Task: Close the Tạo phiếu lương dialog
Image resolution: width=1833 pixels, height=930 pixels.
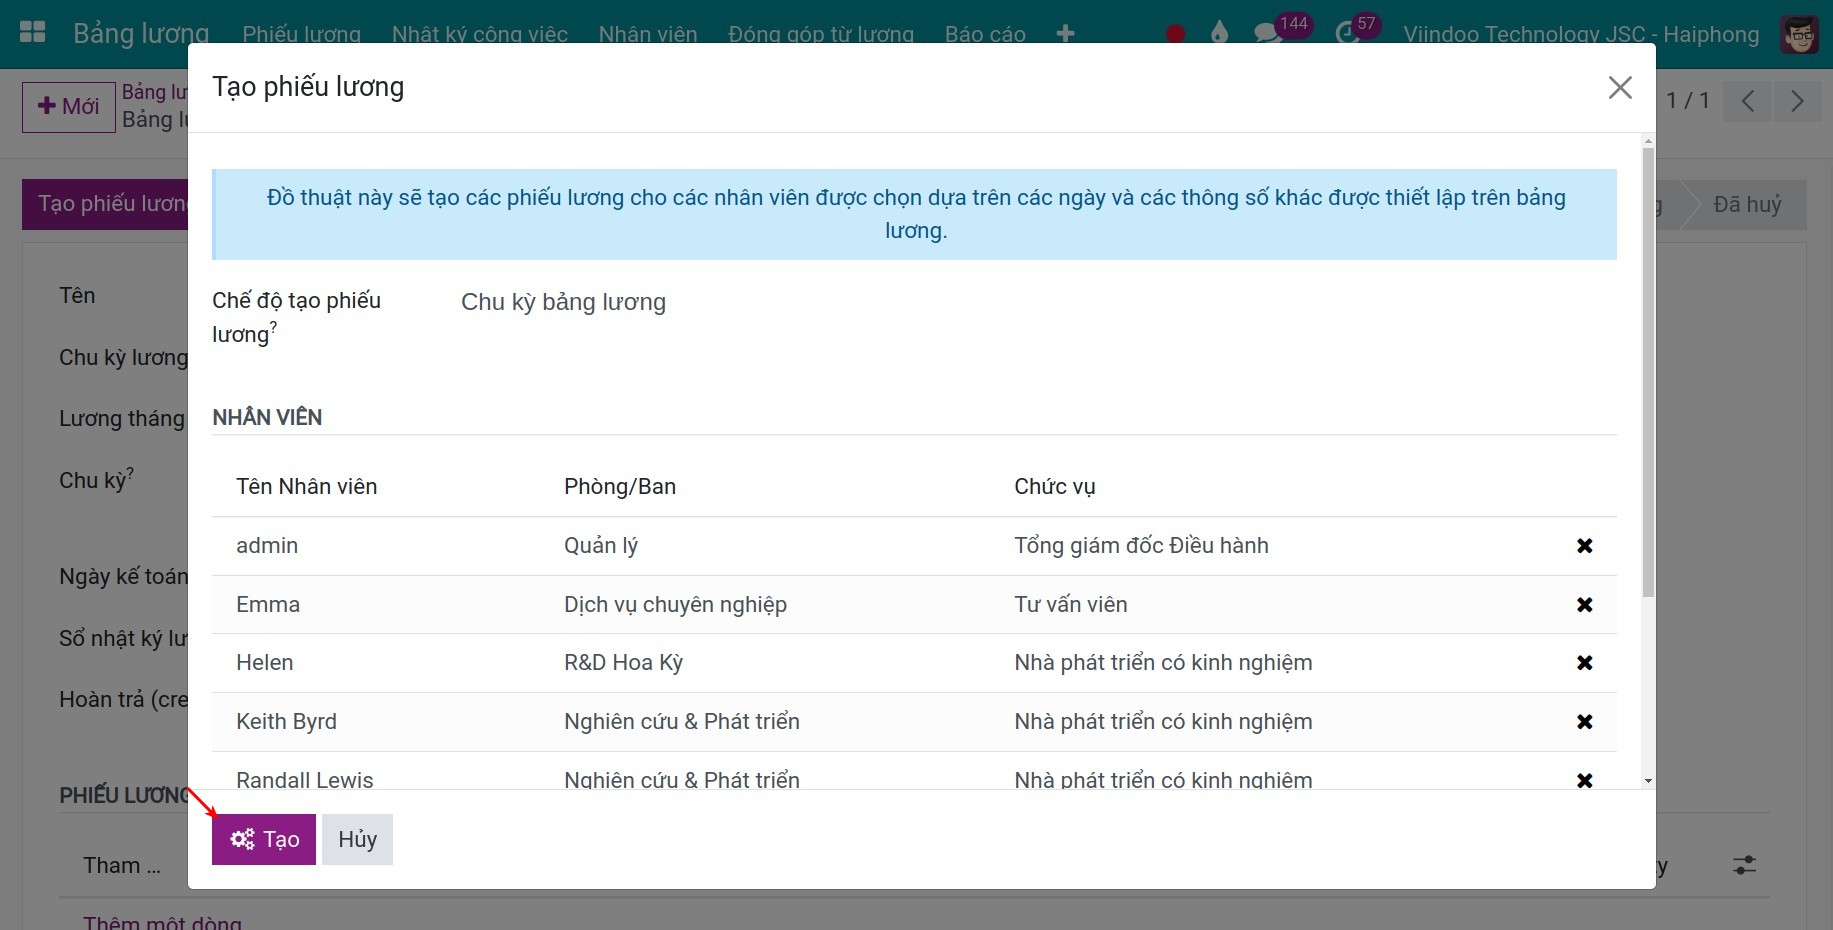Action: pyautogui.click(x=1620, y=88)
